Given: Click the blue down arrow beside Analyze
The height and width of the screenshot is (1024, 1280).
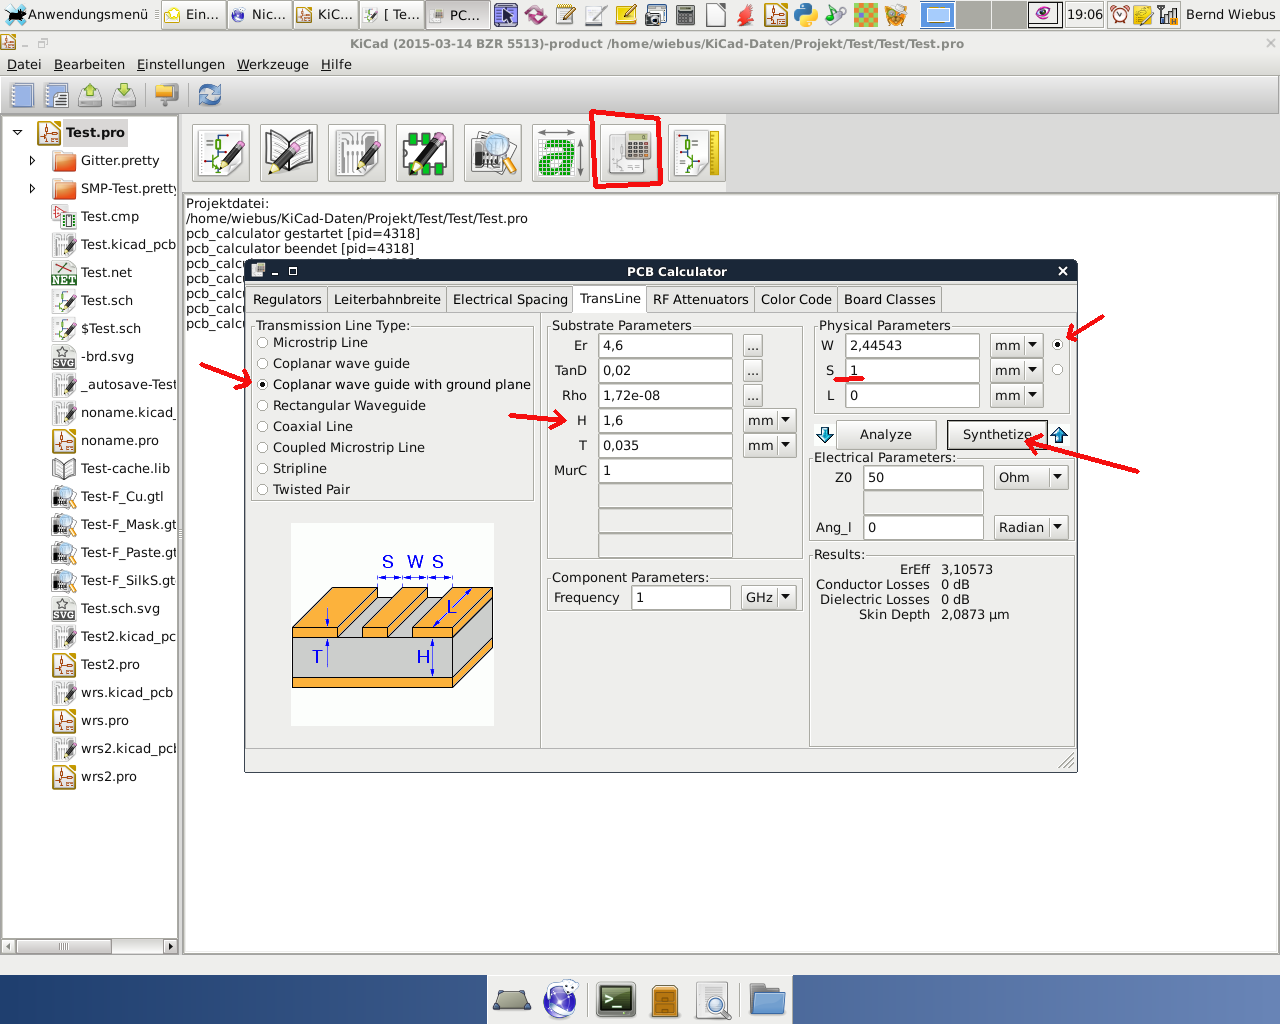Looking at the screenshot, I should click(825, 434).
